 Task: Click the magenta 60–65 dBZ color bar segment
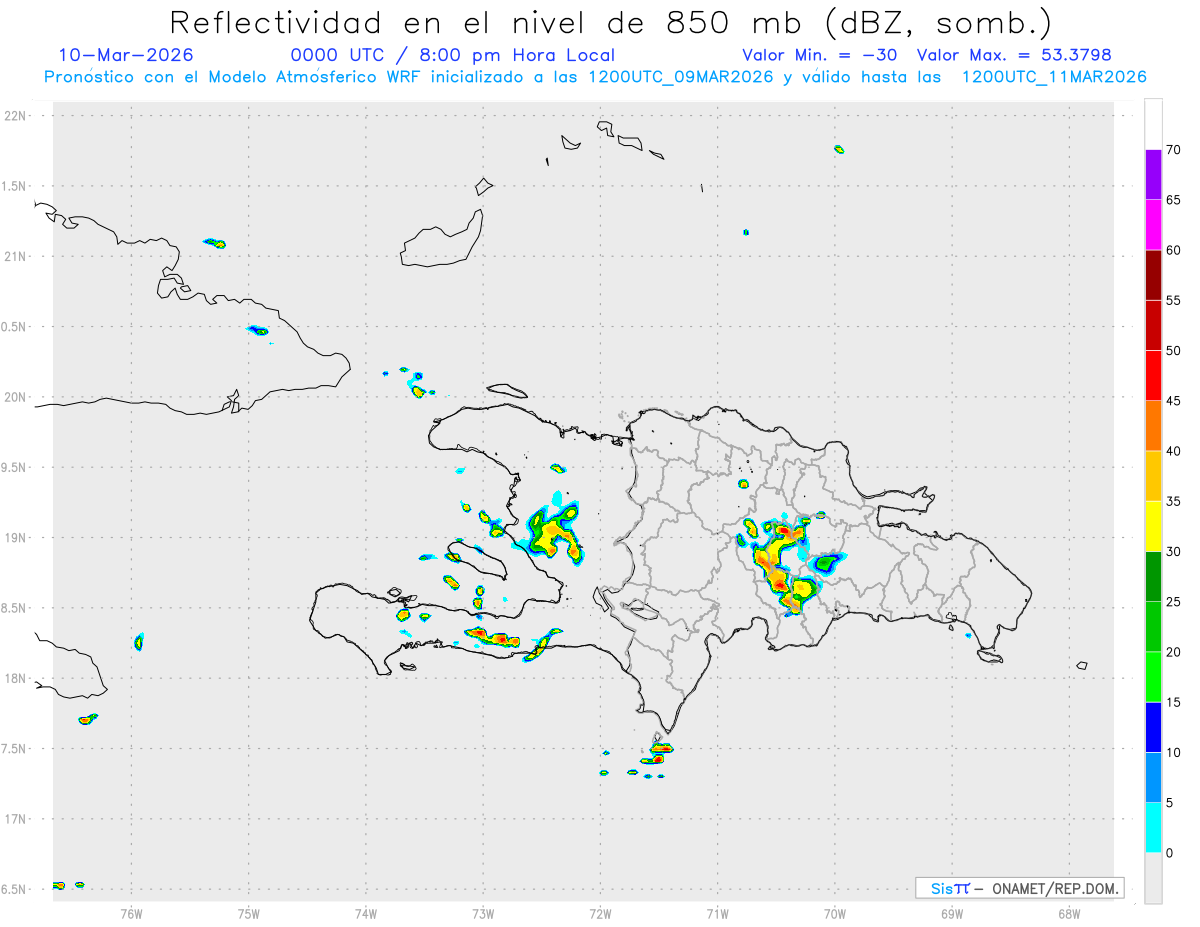1153,225
